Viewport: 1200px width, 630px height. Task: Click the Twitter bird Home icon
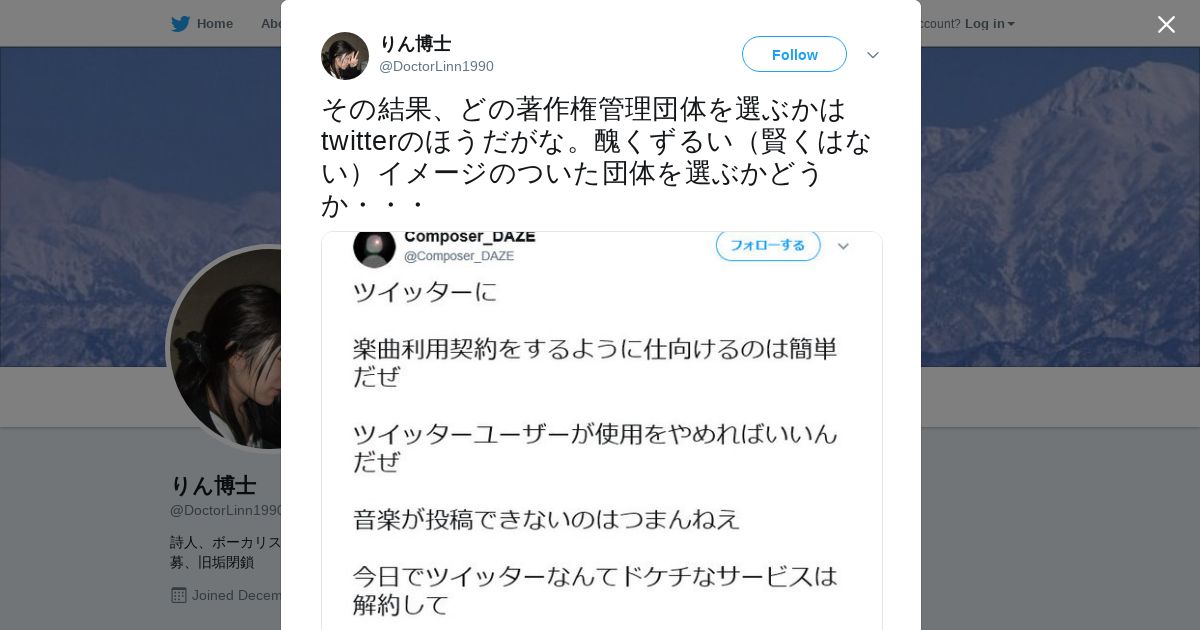click(180, 24)
